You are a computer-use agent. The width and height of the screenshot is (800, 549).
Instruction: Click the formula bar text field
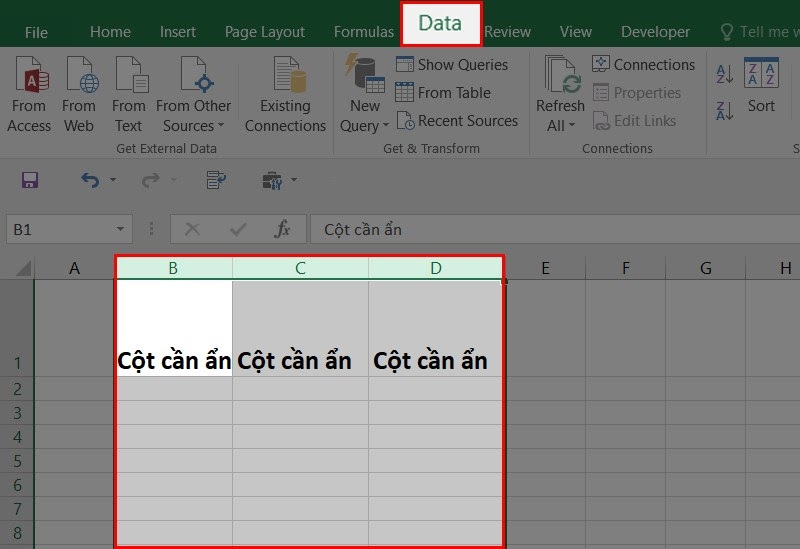[555, 229]
